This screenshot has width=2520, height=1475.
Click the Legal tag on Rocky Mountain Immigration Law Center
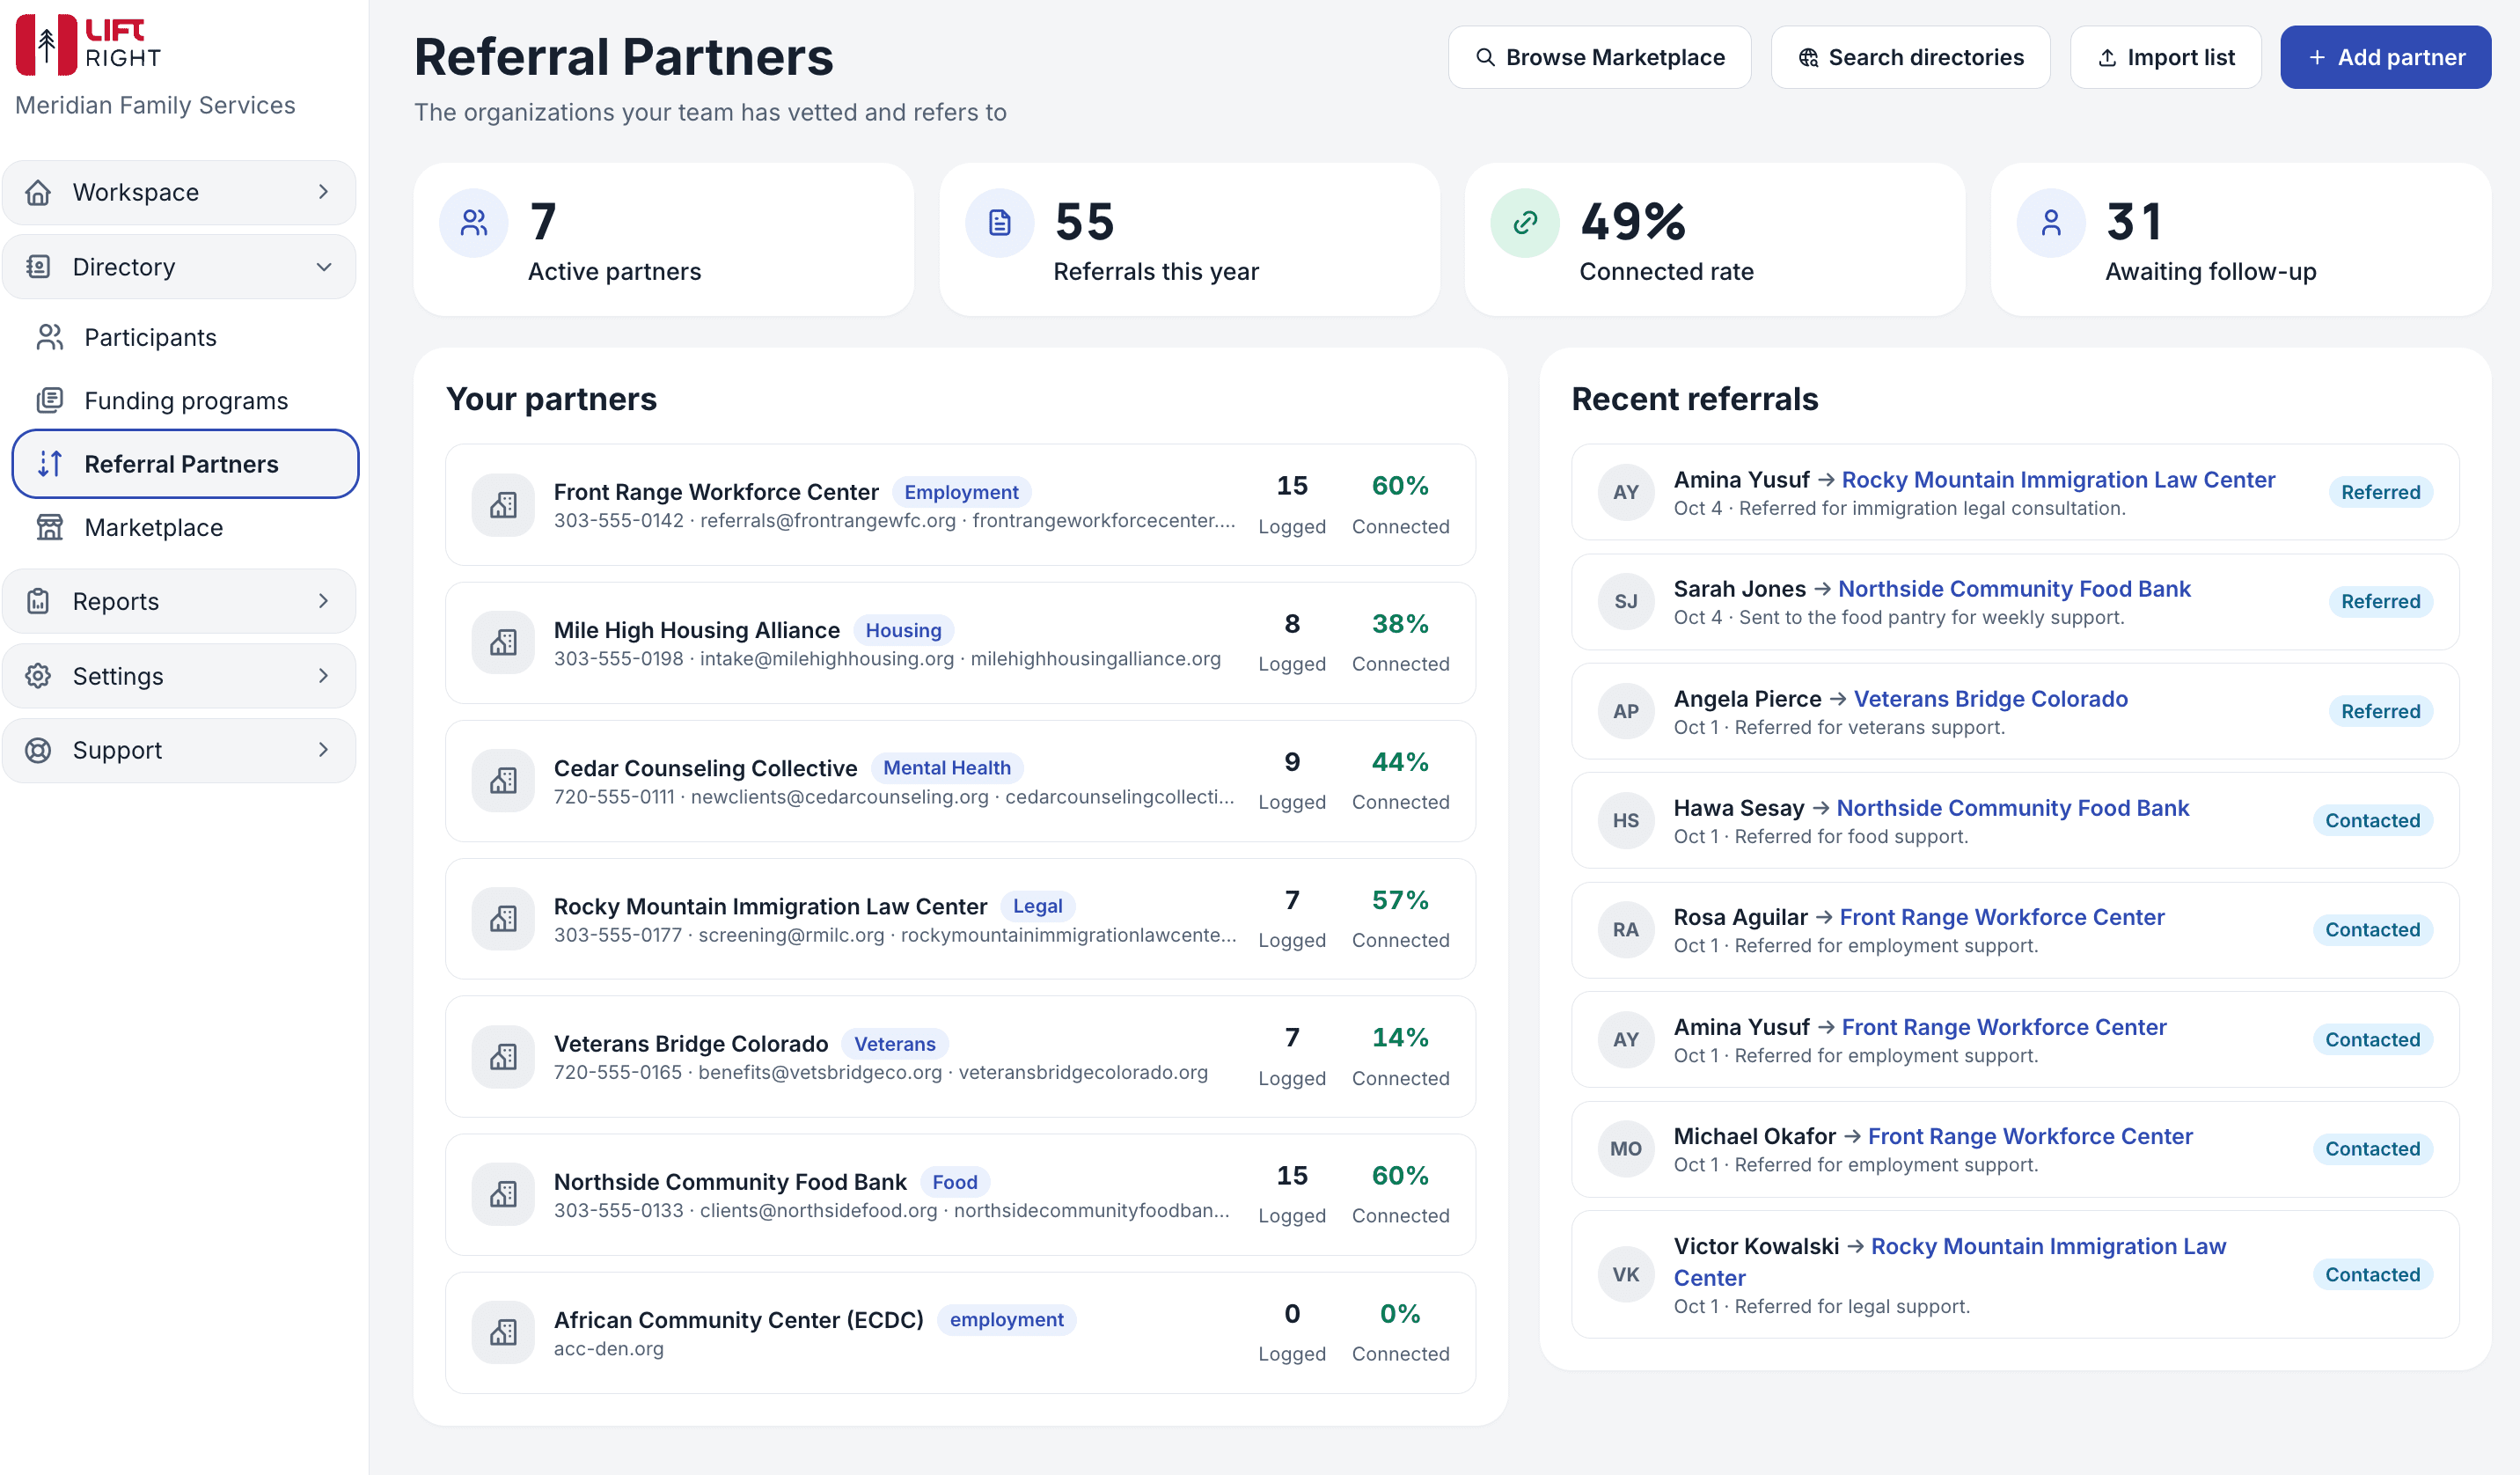pyautogui.click(x=1037, y=906)
